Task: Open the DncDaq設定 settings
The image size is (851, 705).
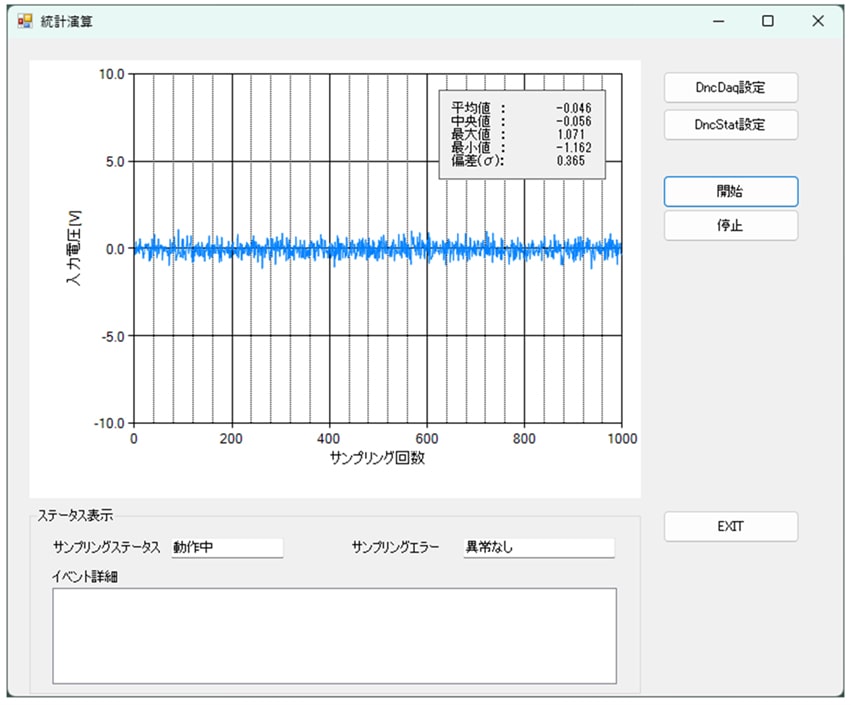Action: click(730, 87)
